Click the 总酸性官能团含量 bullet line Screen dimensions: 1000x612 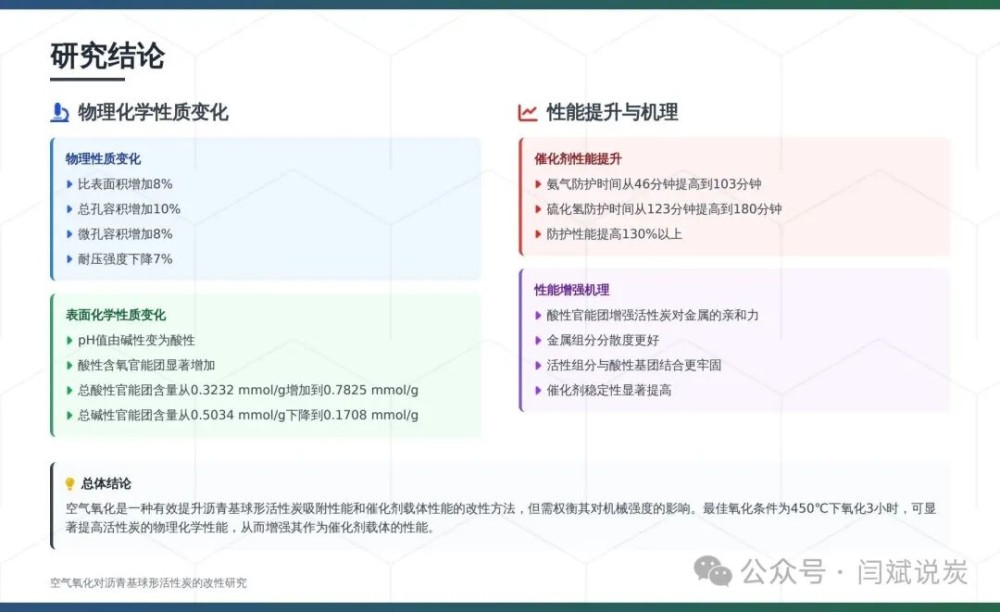point(248,390)
